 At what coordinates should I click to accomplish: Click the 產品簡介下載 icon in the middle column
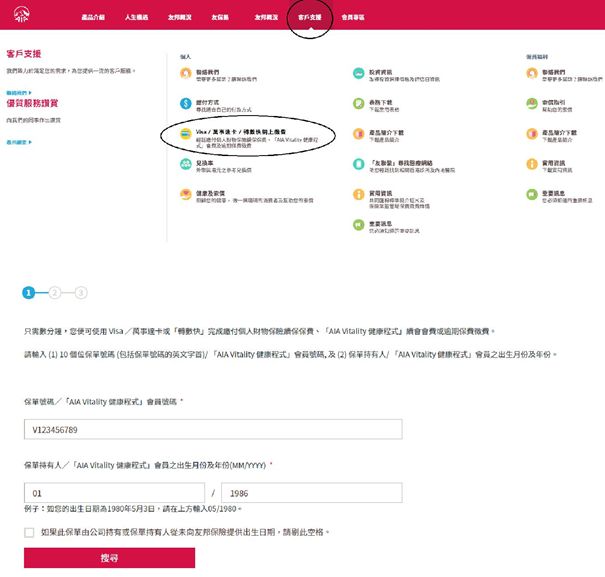click(x=358, y=134)
